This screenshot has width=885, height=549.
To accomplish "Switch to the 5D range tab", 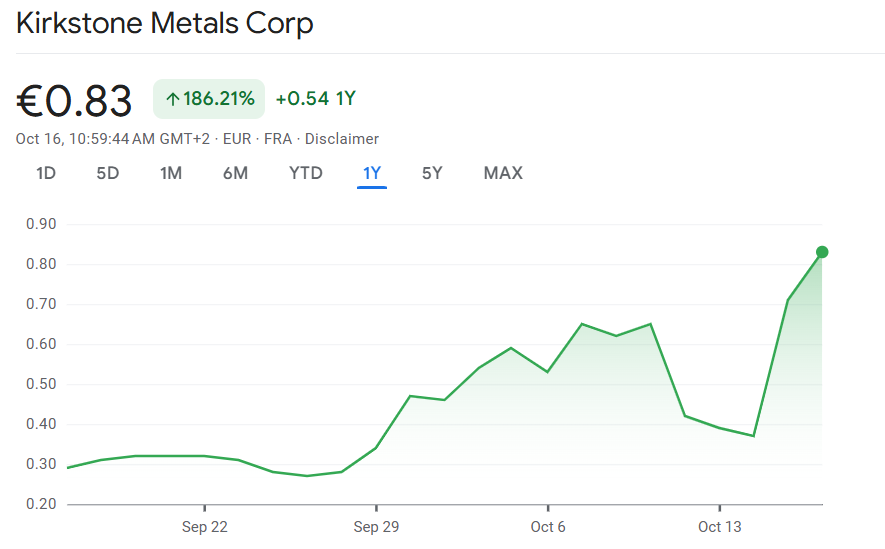I will [108, 173].
